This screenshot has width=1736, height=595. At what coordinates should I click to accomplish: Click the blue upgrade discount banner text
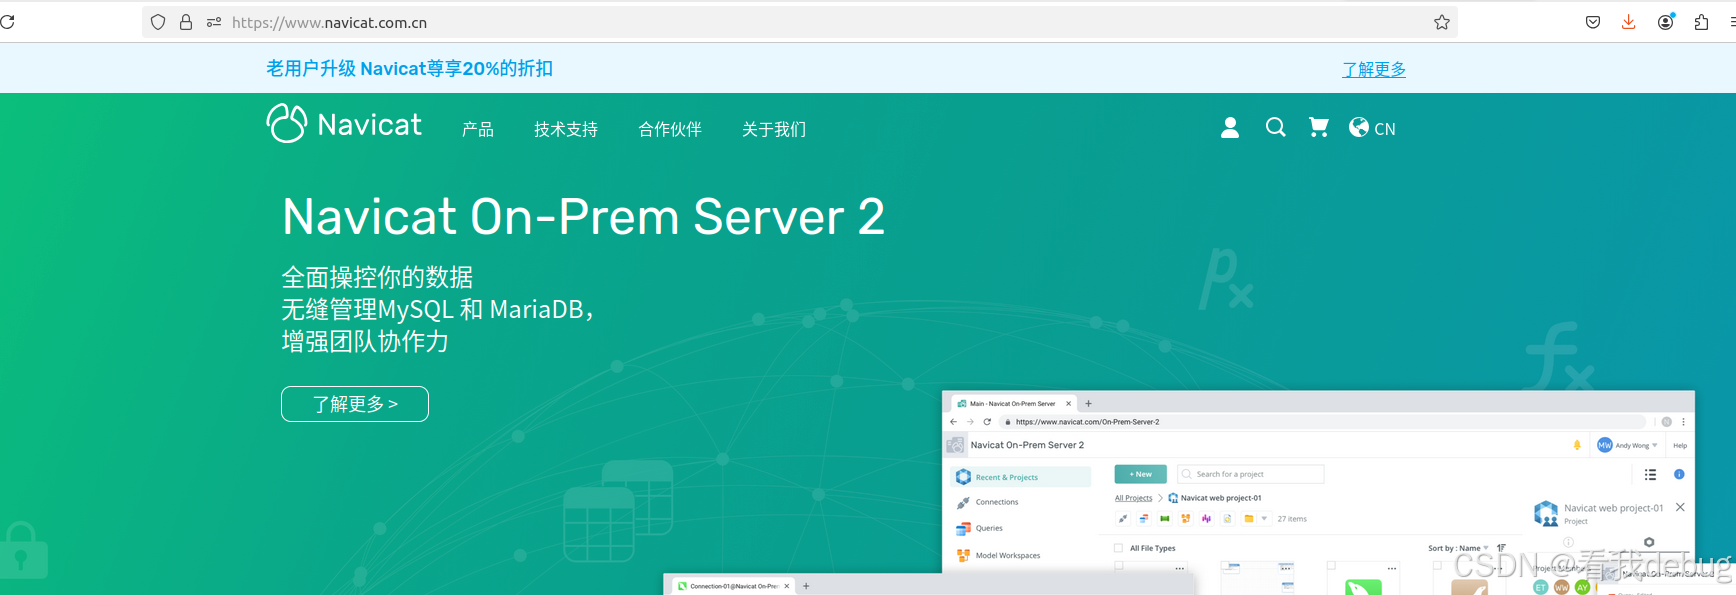409,68
